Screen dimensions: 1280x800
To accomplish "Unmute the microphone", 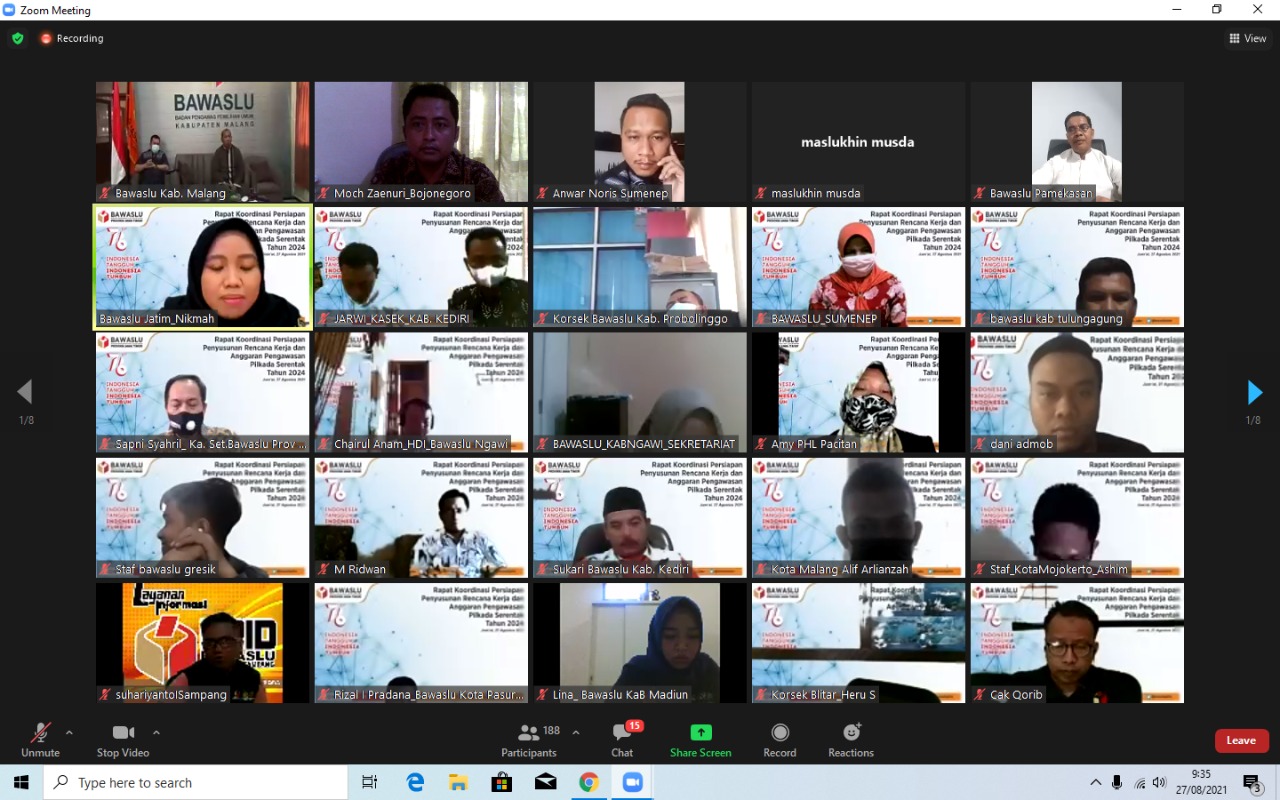I will point(40,740).
